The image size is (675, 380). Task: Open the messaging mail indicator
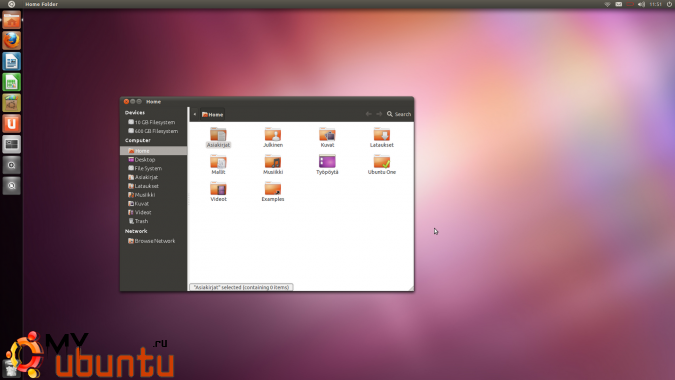(x=619, y=4)
